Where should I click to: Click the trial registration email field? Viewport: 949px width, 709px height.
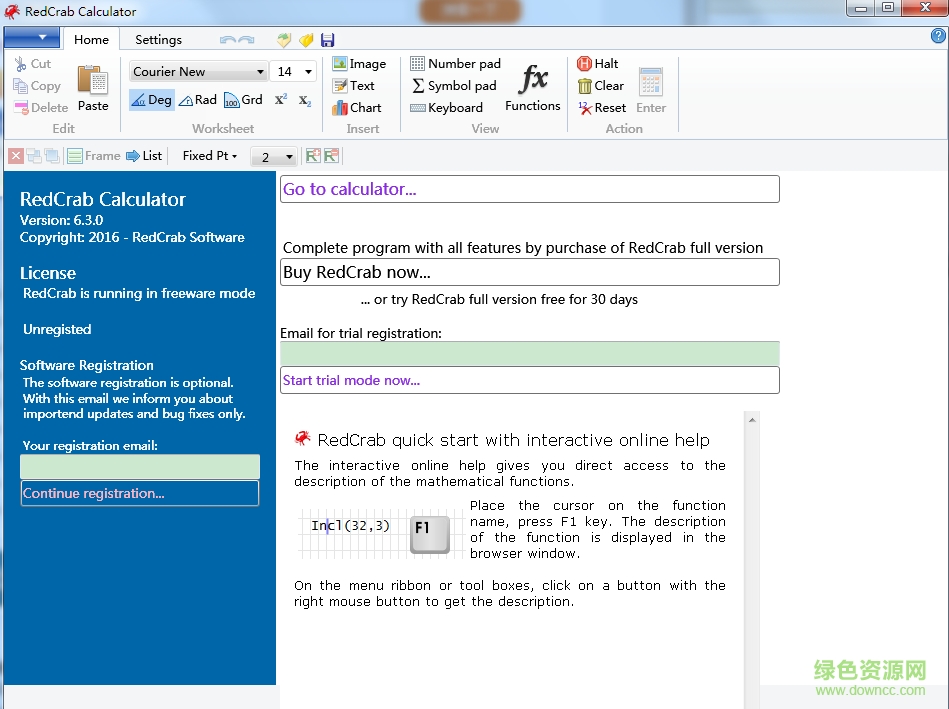529,353
